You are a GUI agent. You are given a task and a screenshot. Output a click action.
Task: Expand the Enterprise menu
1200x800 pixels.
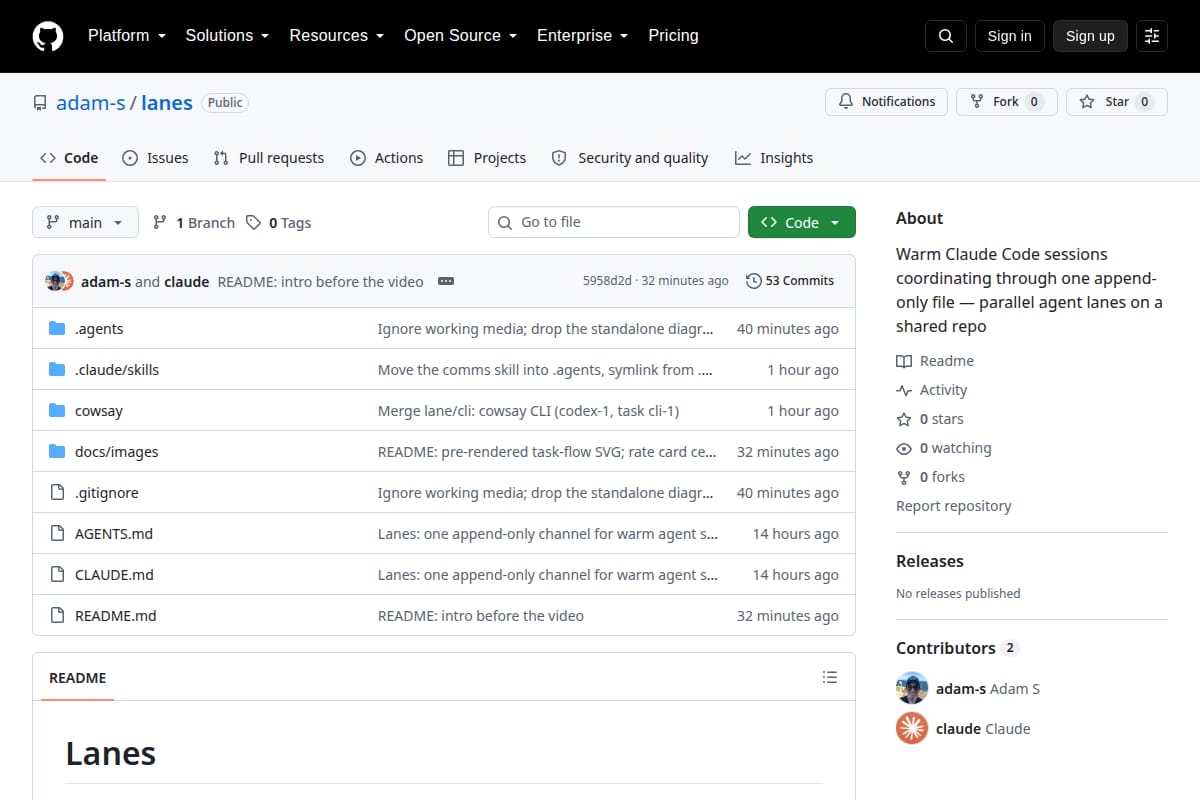click(582, 36)
